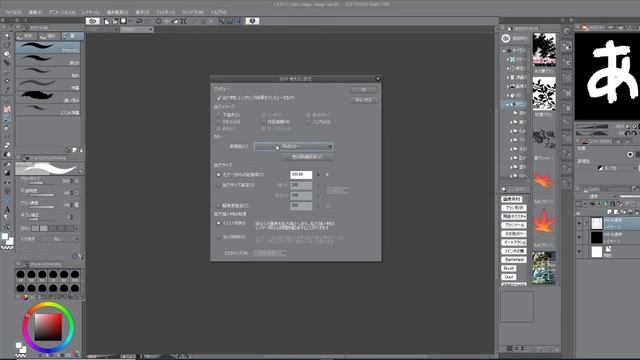
Task: Open the Animation menu
Action: point(62,12)
